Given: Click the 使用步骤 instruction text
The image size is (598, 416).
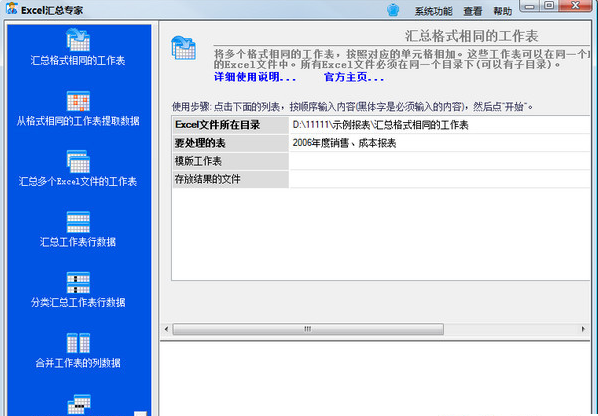Looking at the screenshot, I should click(352, 107).
